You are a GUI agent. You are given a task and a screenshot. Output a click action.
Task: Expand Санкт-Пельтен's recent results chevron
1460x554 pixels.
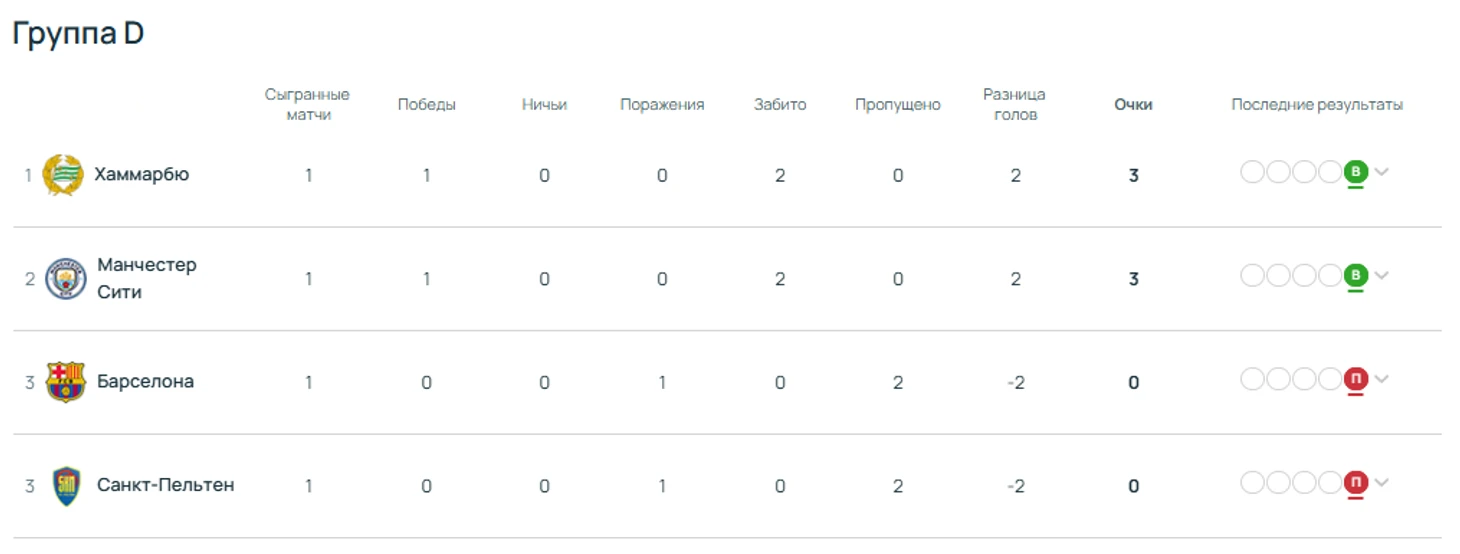(x=1382, y=483)
